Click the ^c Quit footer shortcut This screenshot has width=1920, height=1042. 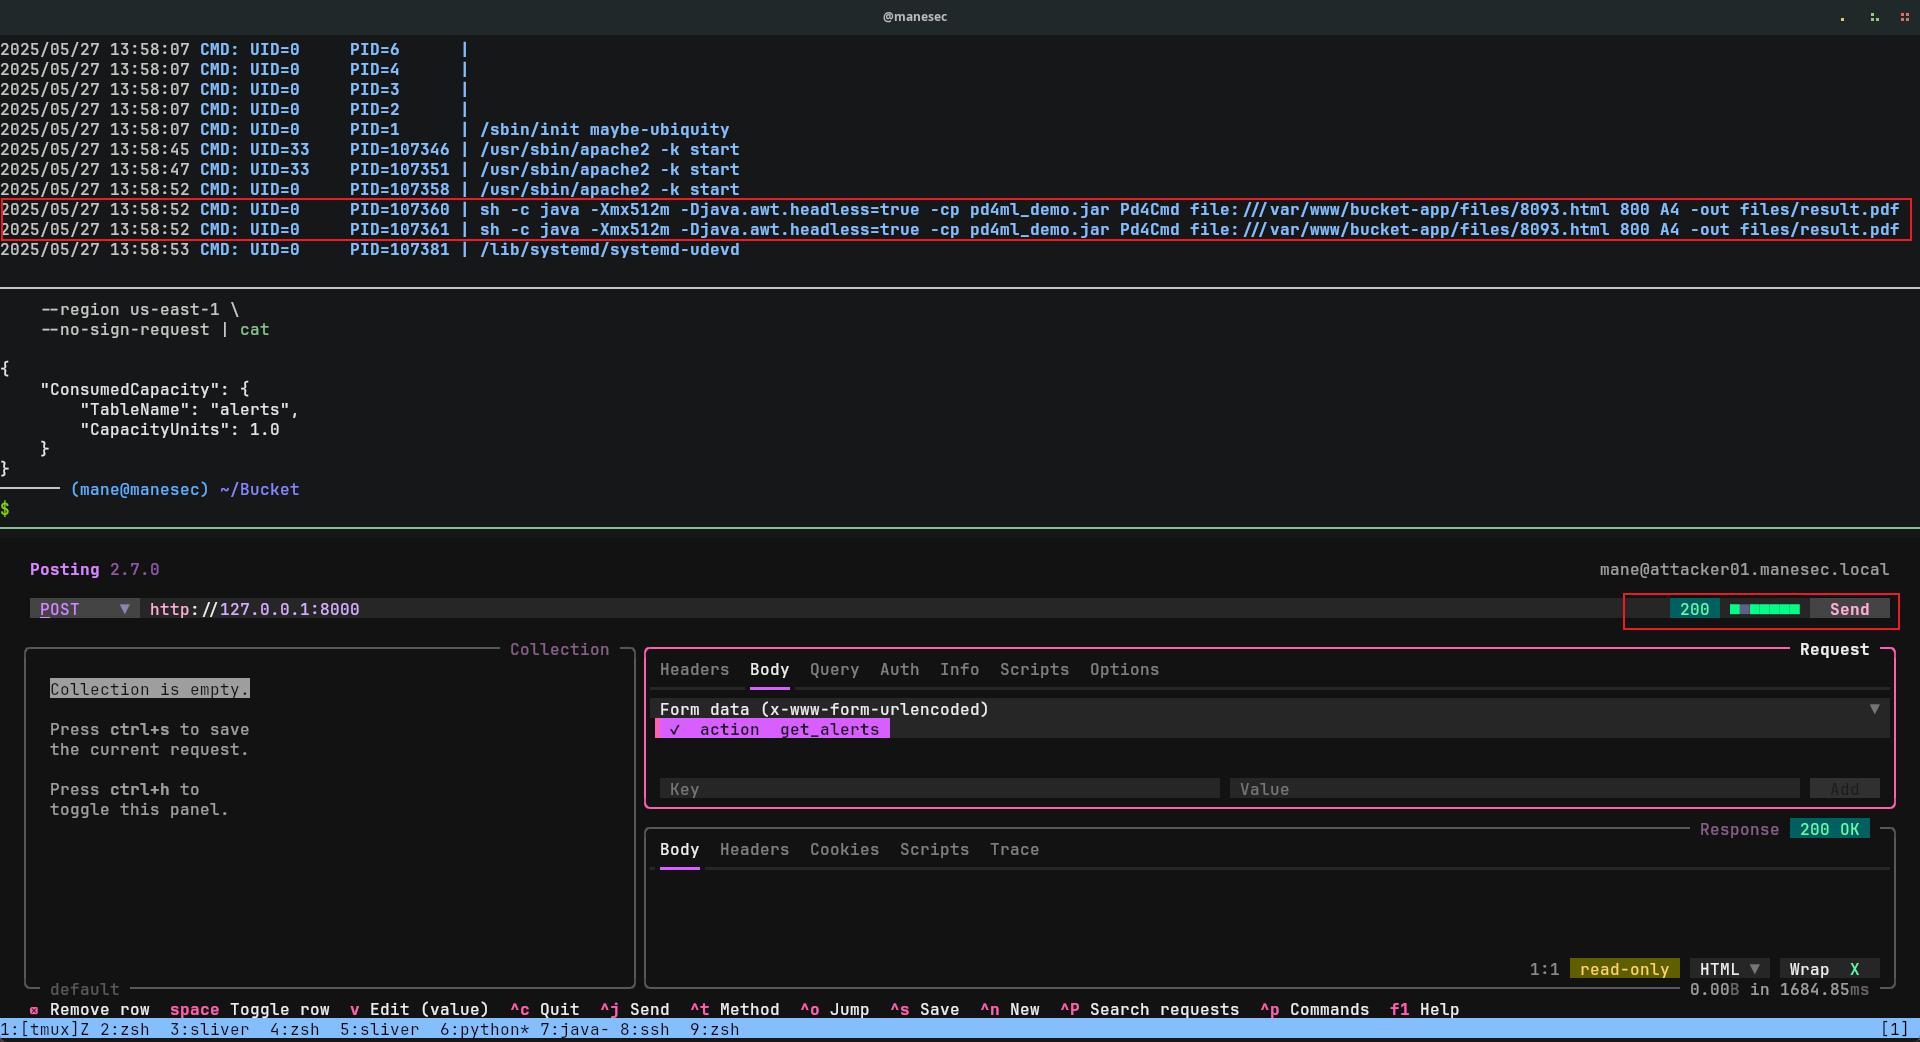(544, 1009)
